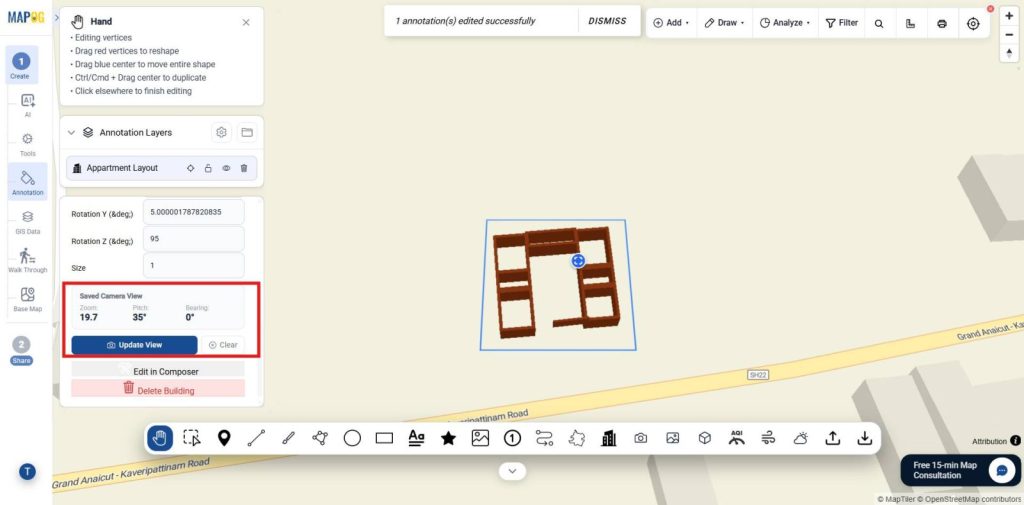Dismiss the annotation edited notification
1024x505 pixels.
[x=607, y=21]
